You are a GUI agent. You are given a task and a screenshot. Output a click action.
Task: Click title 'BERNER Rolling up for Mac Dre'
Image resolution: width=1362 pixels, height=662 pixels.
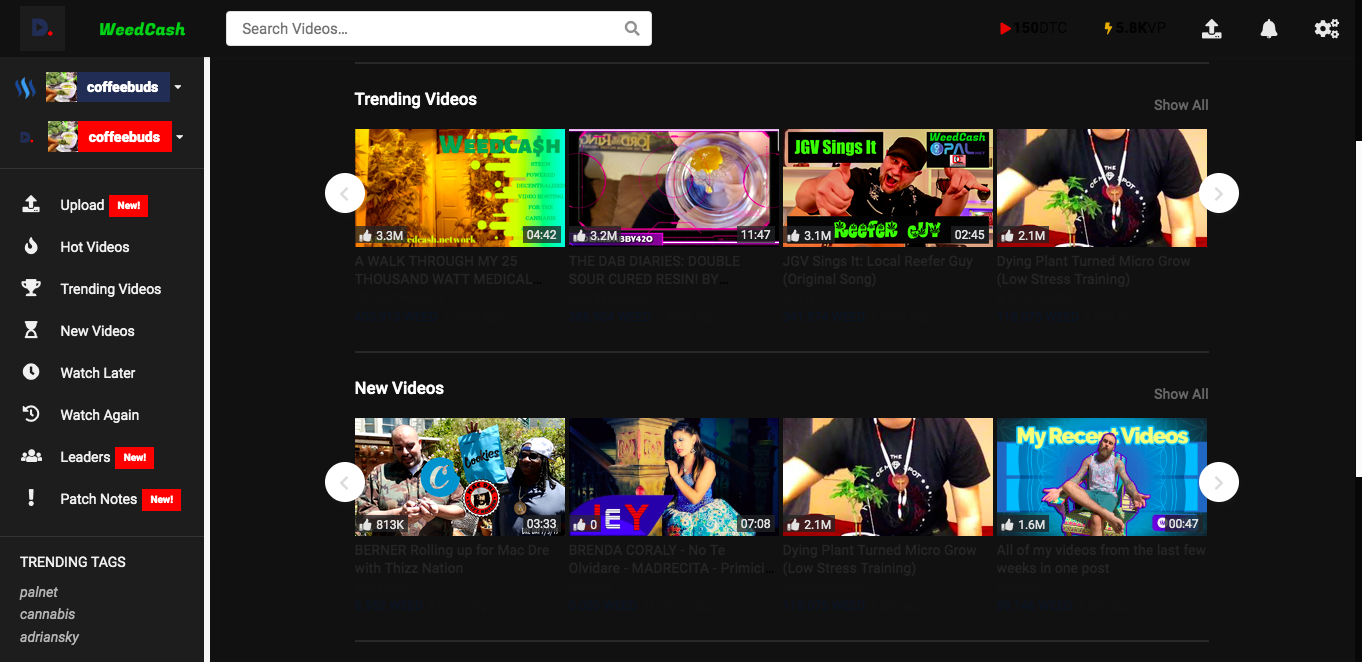point(452,559)
